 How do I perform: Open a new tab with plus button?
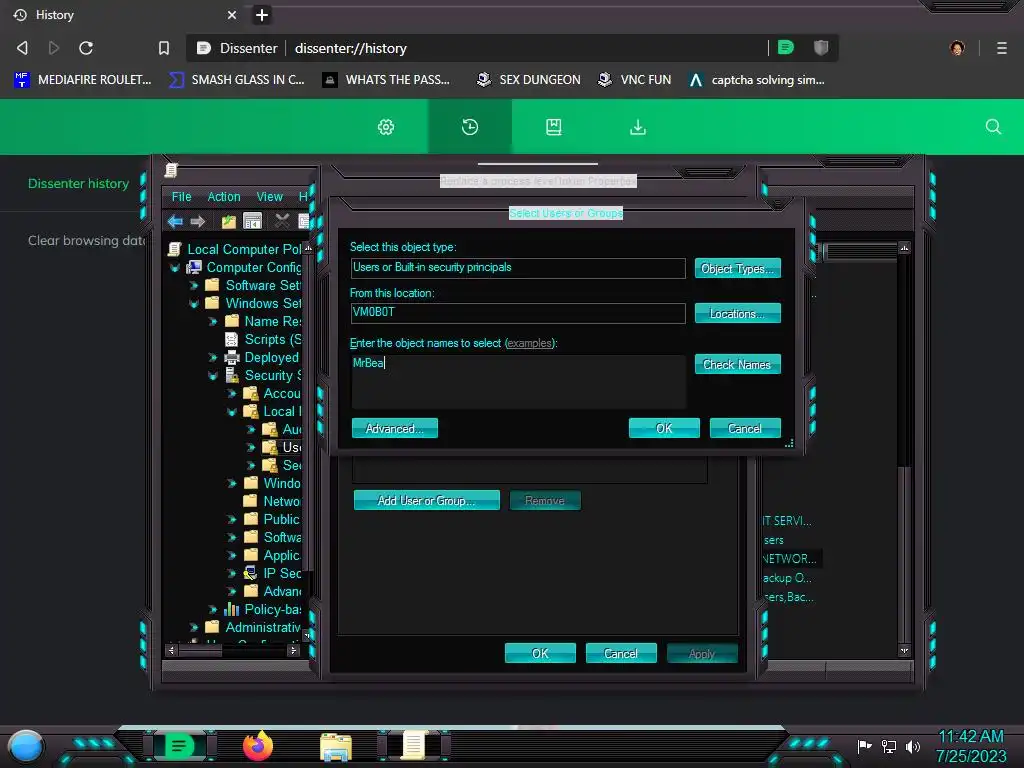[262, 15]
